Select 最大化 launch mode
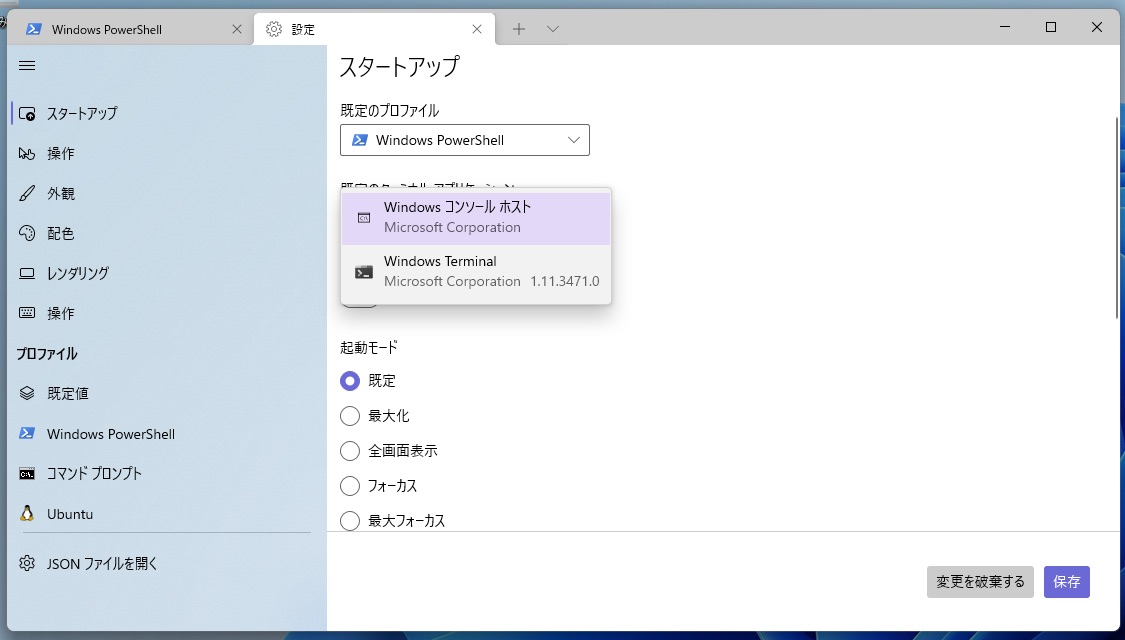Viewport: 1125px width, 640px height. point(375,416)
